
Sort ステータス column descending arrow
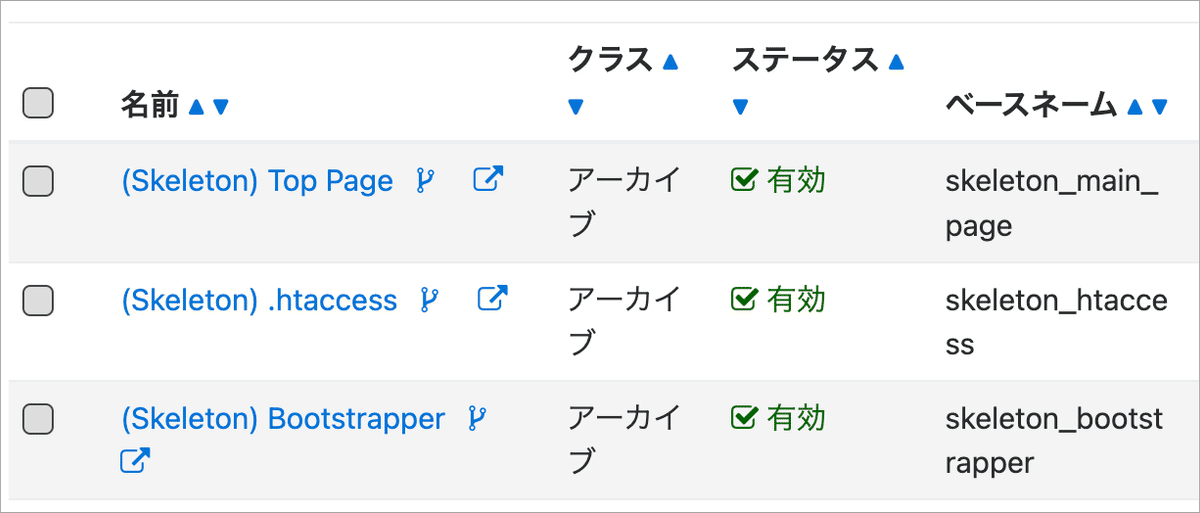[x=740, y=107]
